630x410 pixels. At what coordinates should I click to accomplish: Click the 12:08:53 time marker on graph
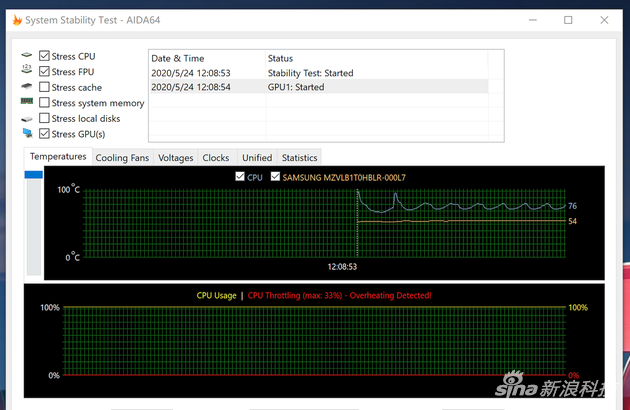pos(342,266)
